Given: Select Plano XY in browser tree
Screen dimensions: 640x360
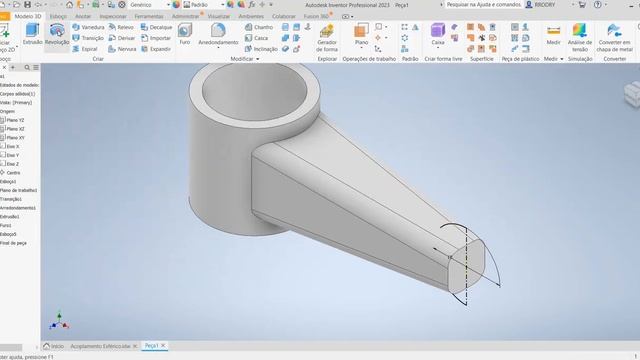Looking at the screenshot, I should point(13,138).
